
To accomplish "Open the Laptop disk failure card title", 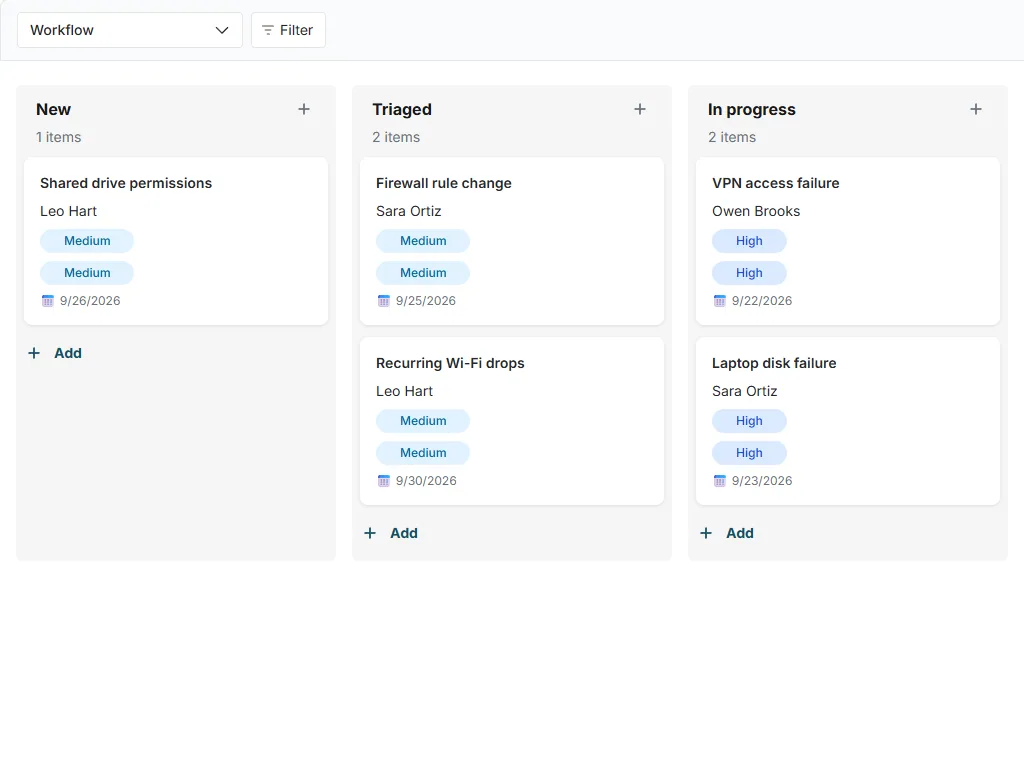I will 774,363.
